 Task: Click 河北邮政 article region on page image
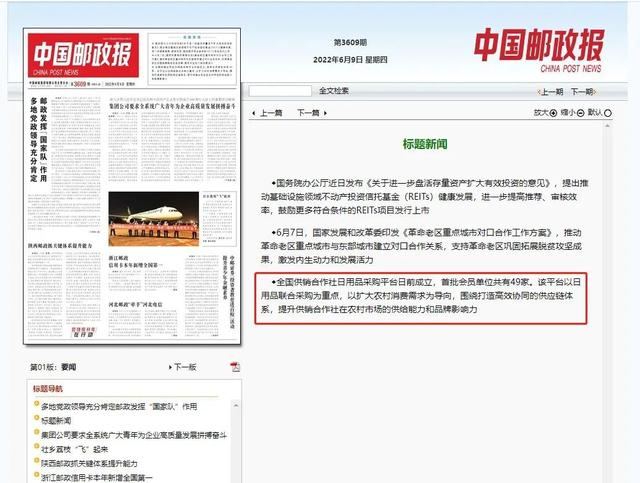pyautogui.click(x=143, y=319)
